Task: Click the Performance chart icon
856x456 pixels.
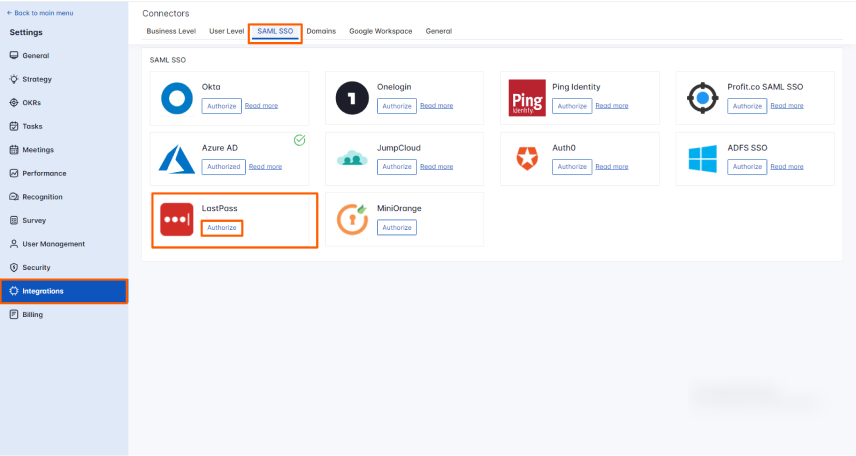Action: click(x=14, y=173)
